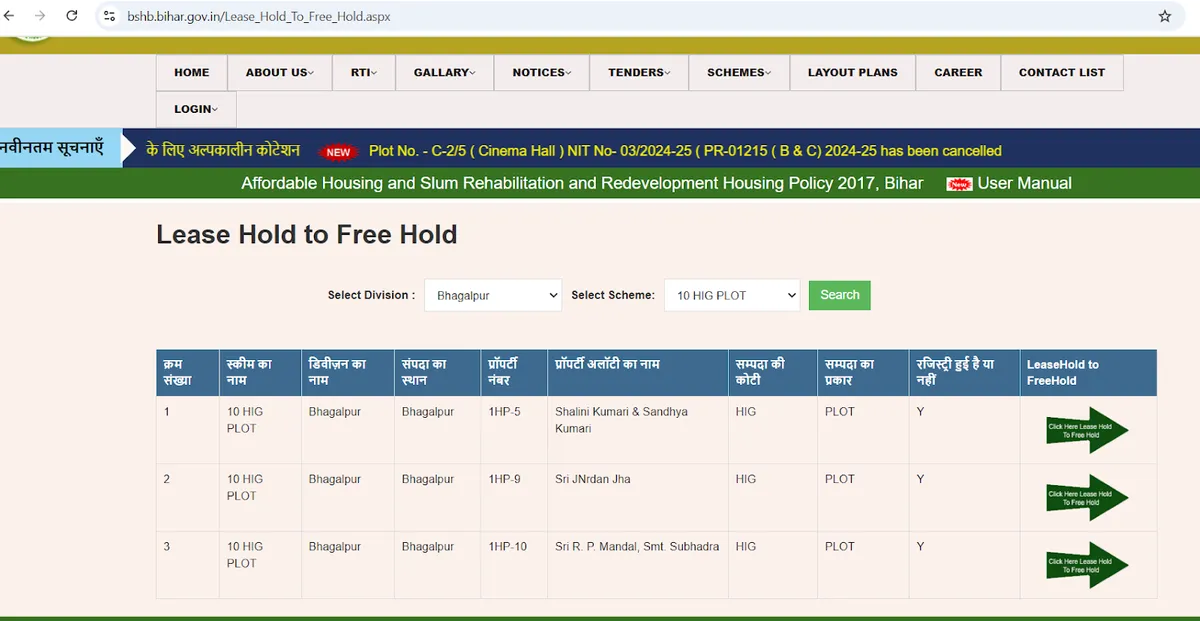This screenshot has height=621, width=1200.
Task: Click the site info icon in address bar
Action: tap(110, 16)
